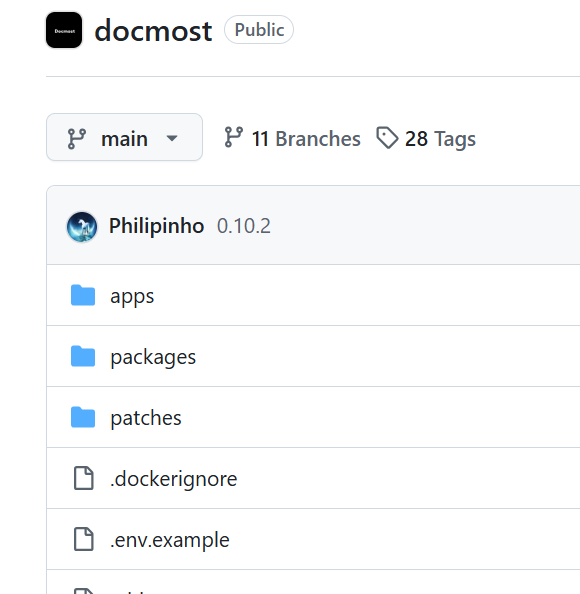
Task: Open Philipinho's profile avatar
Action: pos(82,227)
